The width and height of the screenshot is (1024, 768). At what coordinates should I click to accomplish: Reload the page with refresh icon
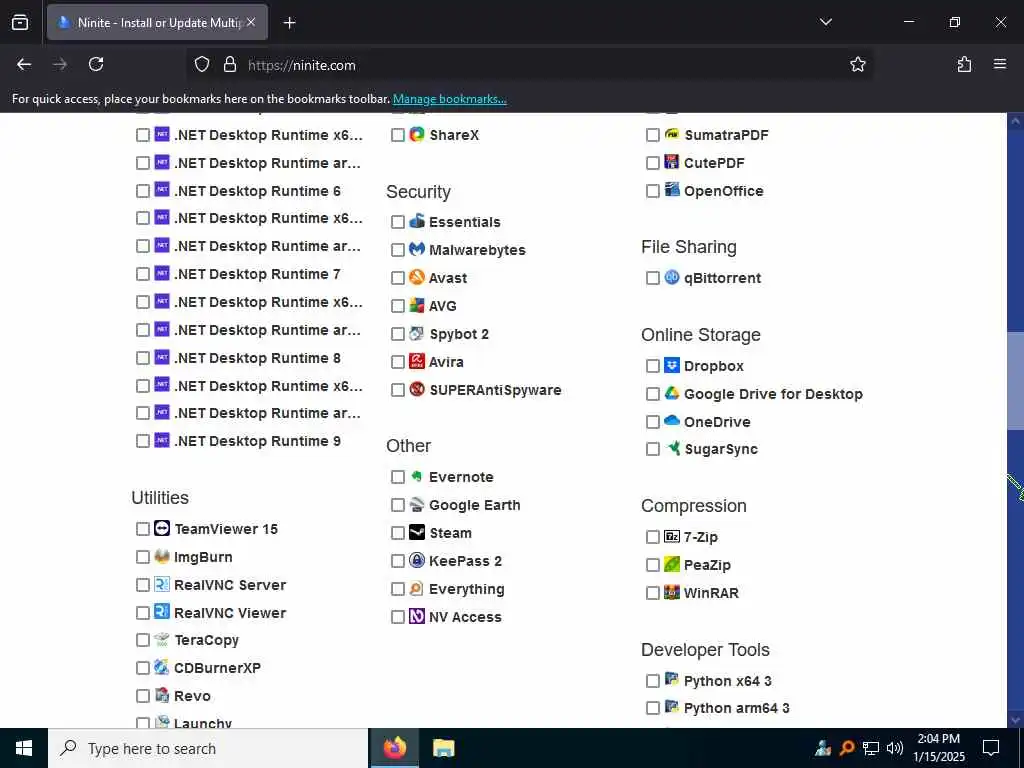96,64
